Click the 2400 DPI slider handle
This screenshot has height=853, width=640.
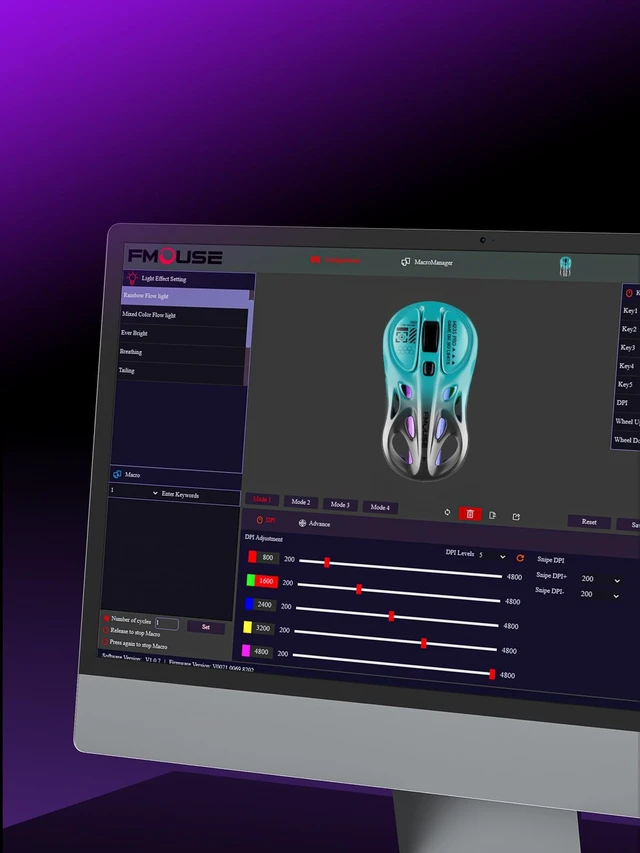pos(391,616)
